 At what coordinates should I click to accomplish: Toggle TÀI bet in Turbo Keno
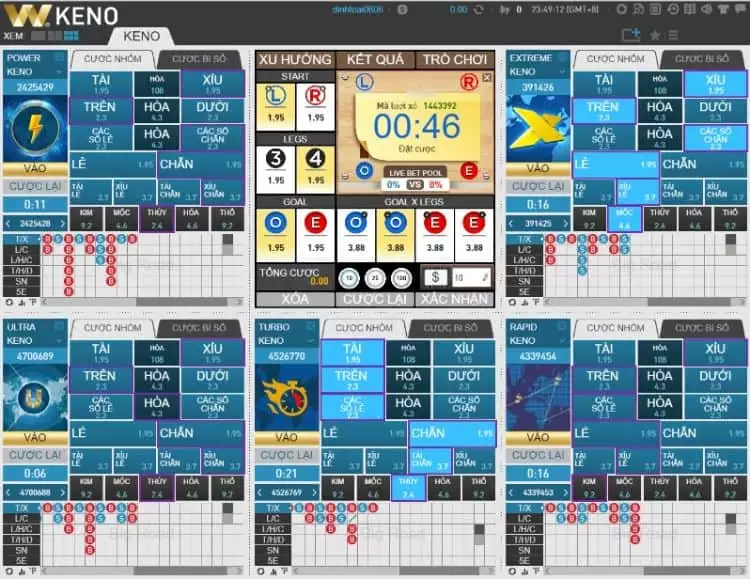pyautogui.click(x=353, y=353)
